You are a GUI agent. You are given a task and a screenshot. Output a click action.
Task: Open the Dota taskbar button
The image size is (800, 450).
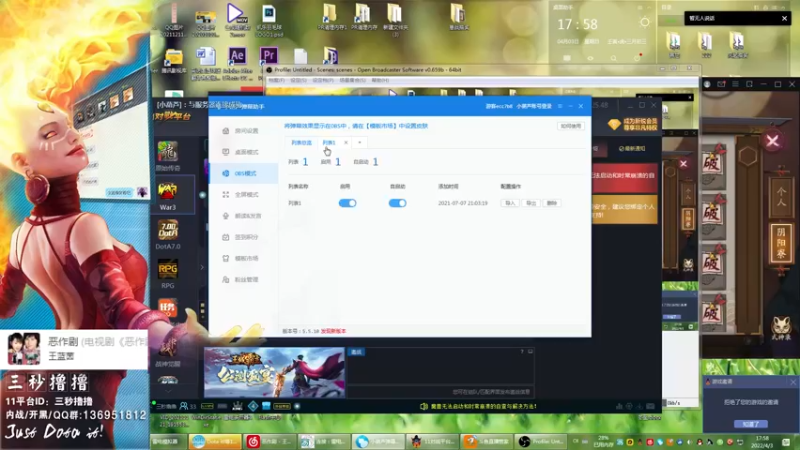(x=215, y=441)
